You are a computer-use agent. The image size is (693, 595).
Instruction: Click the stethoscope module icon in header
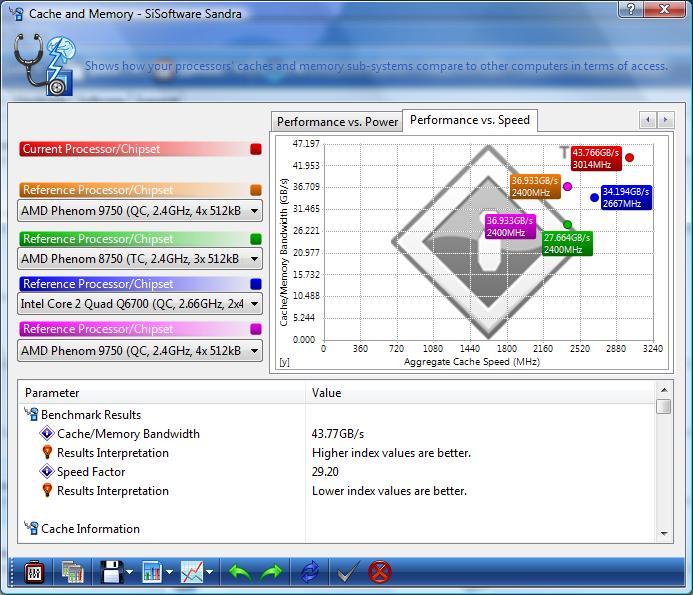pyautogui.click(x=43, y=65)
